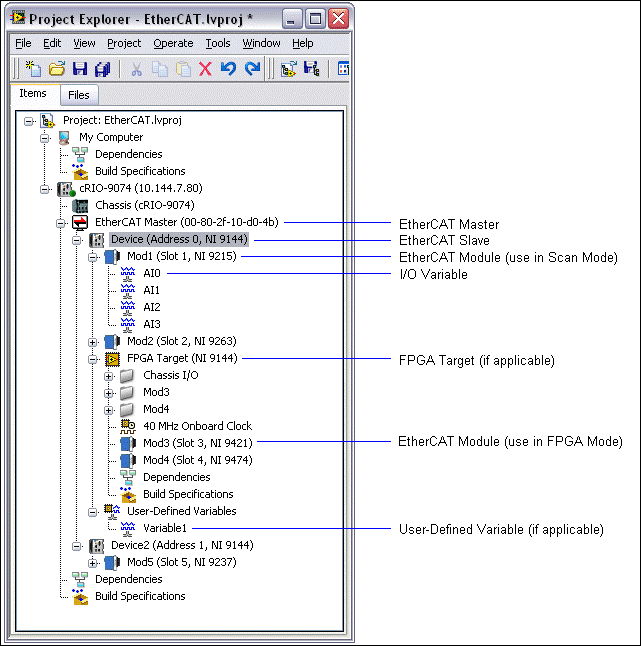This screenshot has width=641, height=646.
Task: Open the File menu
Action: (23, 43)
